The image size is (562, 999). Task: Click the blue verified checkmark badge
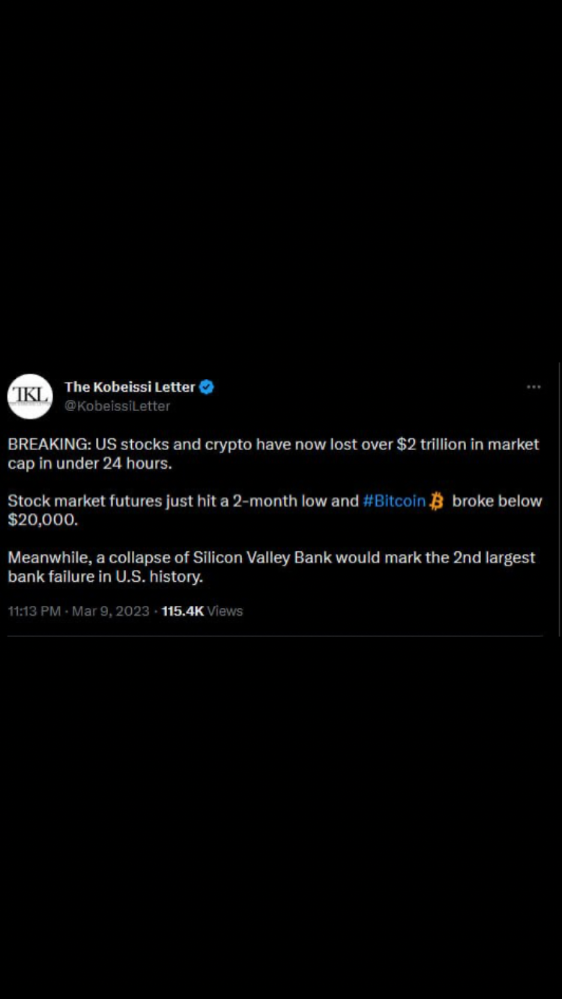pos(207,386)
